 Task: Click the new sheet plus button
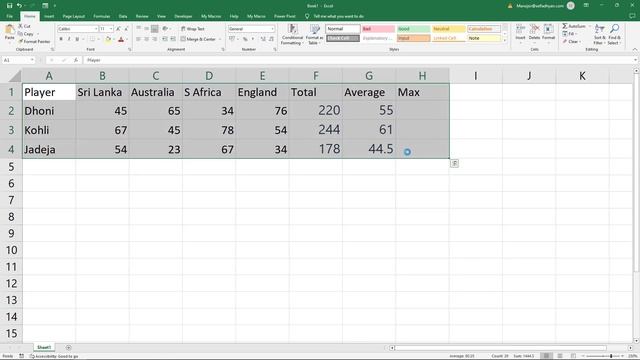click(69, 347)
